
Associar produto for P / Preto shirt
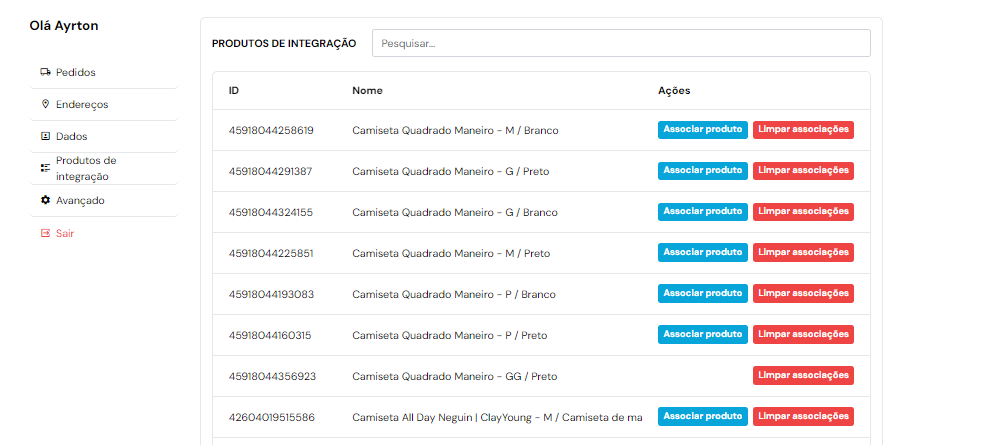pos(703,335)
